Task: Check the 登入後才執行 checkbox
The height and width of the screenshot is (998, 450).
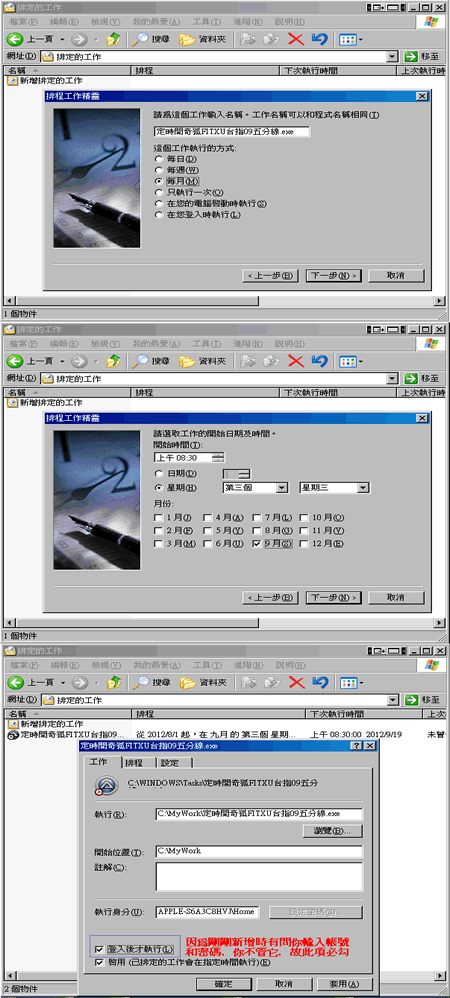Action: [x=99, y=949]
